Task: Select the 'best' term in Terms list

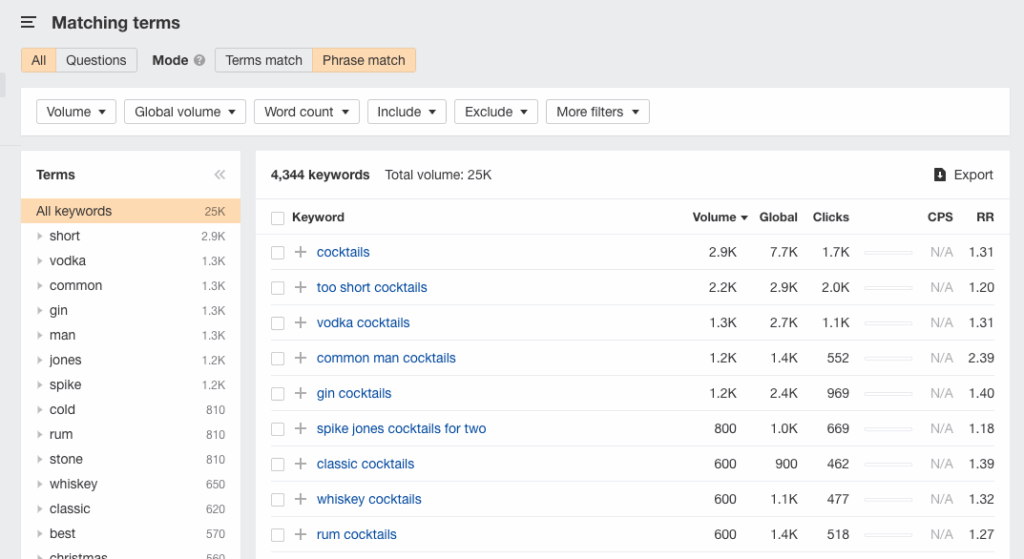Action: [x=62, y=534]
